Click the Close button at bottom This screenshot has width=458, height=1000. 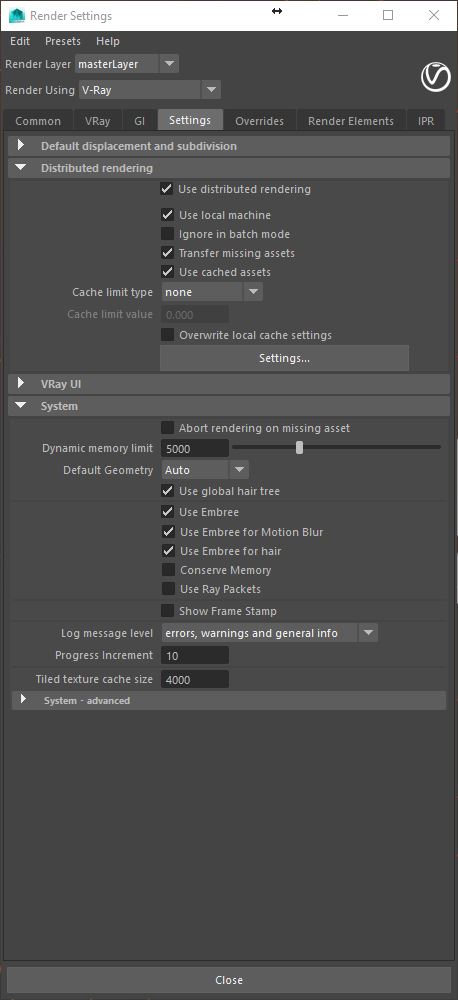pos(228,980)
